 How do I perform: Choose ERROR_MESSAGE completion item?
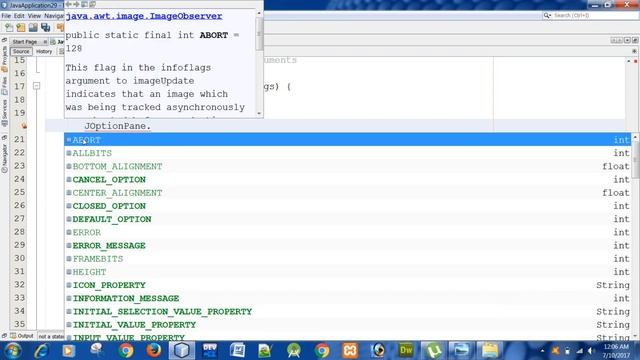[348, 245]
